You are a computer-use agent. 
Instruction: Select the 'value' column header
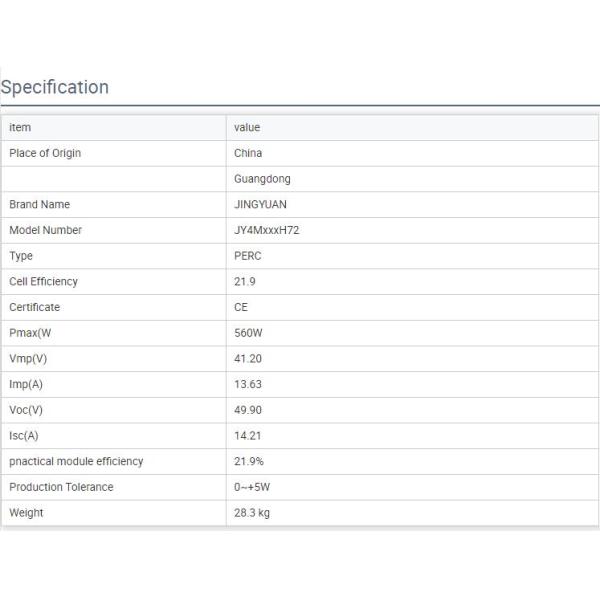click(247, 128)
